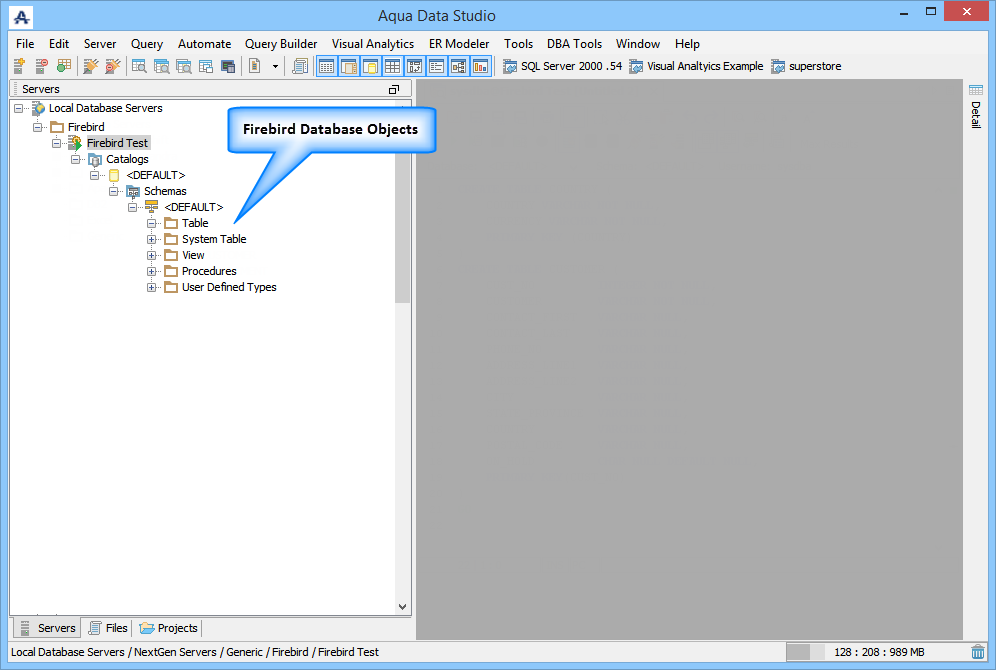Select the User Defined Types tree item
The image size is (996, 670).
(229, 287)
